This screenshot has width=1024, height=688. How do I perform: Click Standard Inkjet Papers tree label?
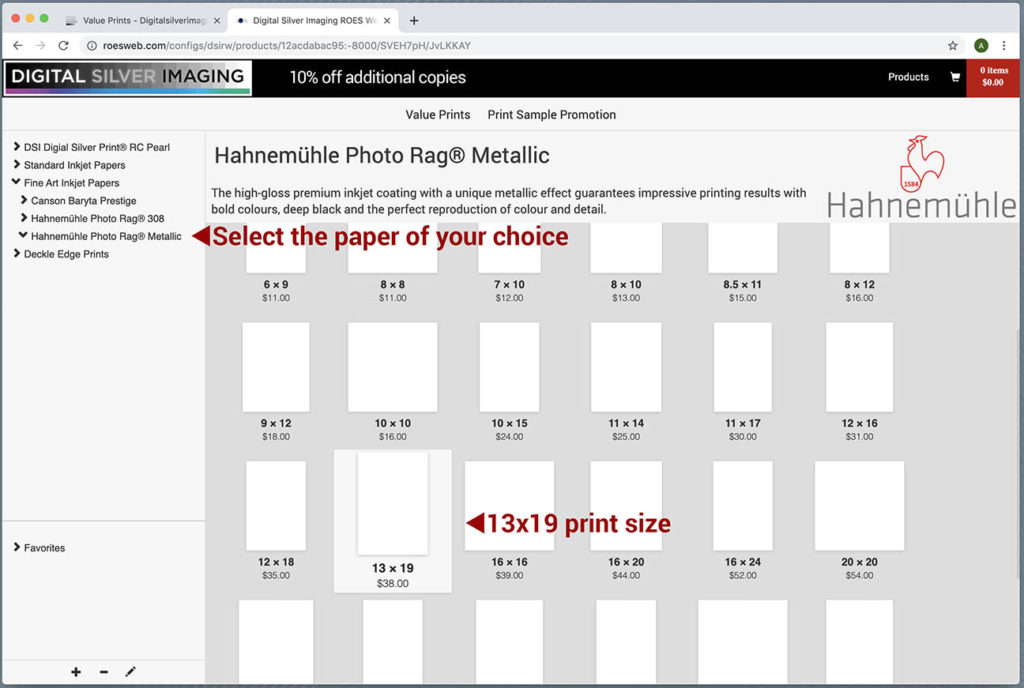(x=74, y=165)
